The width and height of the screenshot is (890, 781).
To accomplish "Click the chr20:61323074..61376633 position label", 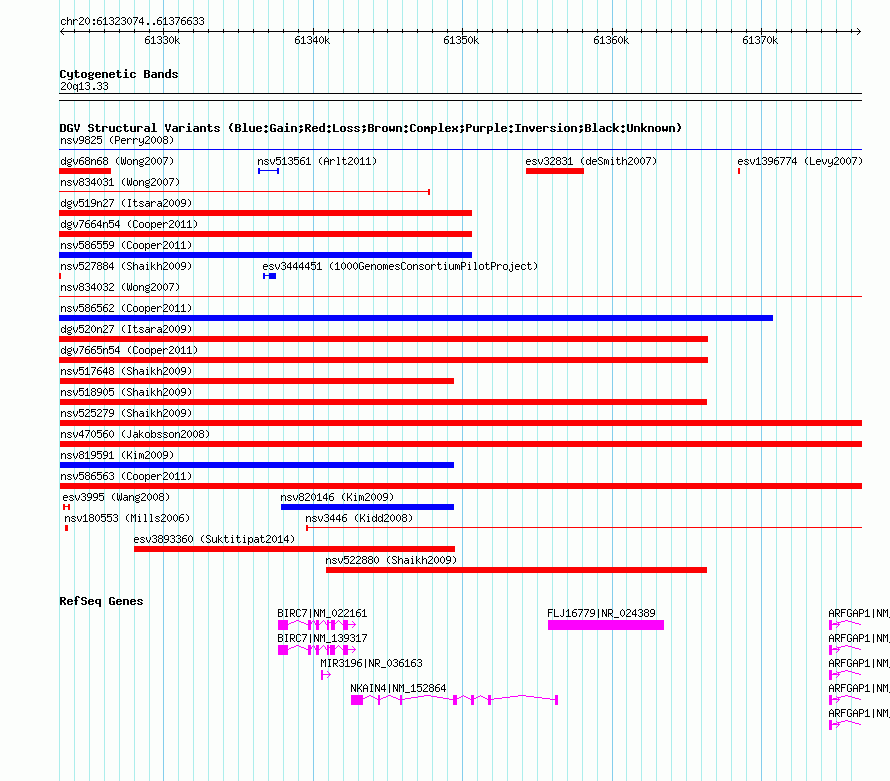I will pos(132,22).
